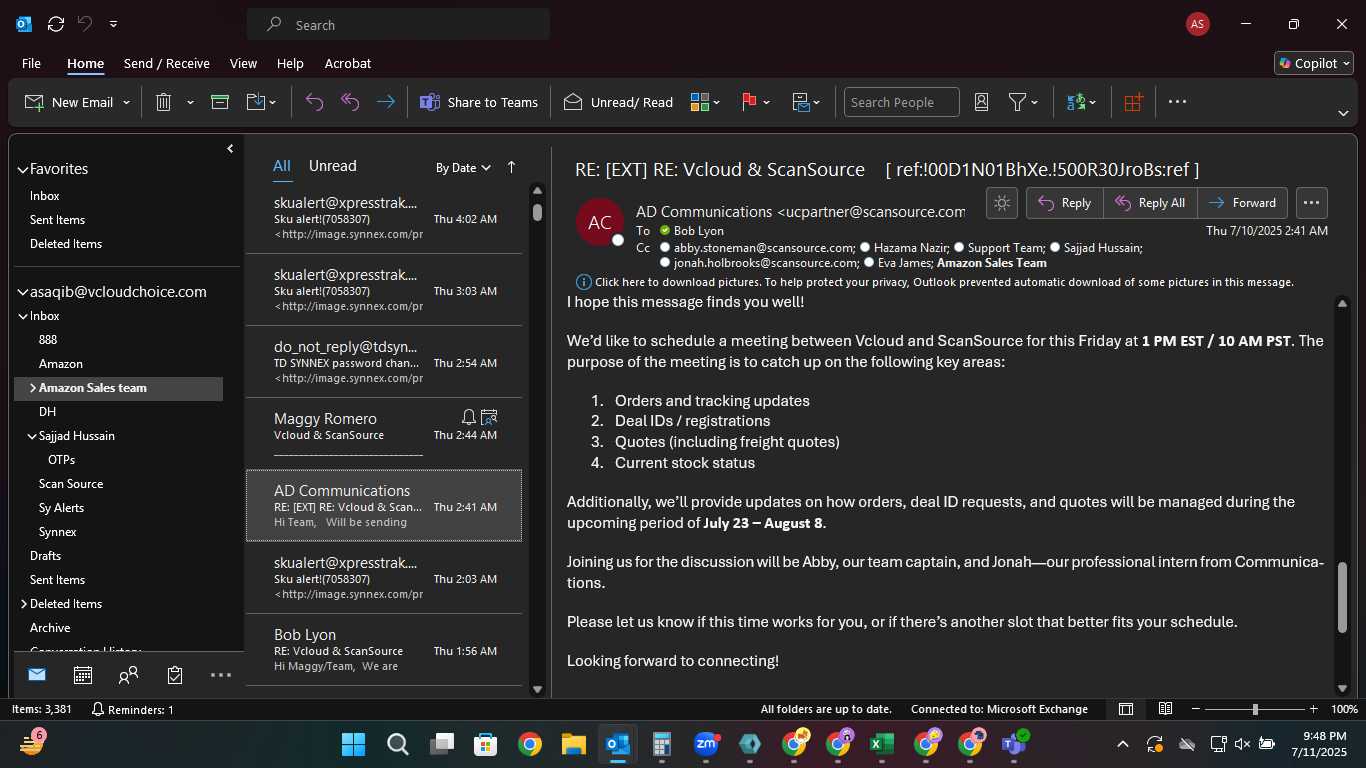Viewport: 1366px width, 768px height.
Task: Click Share to Teams button
Action: point(478,102)
